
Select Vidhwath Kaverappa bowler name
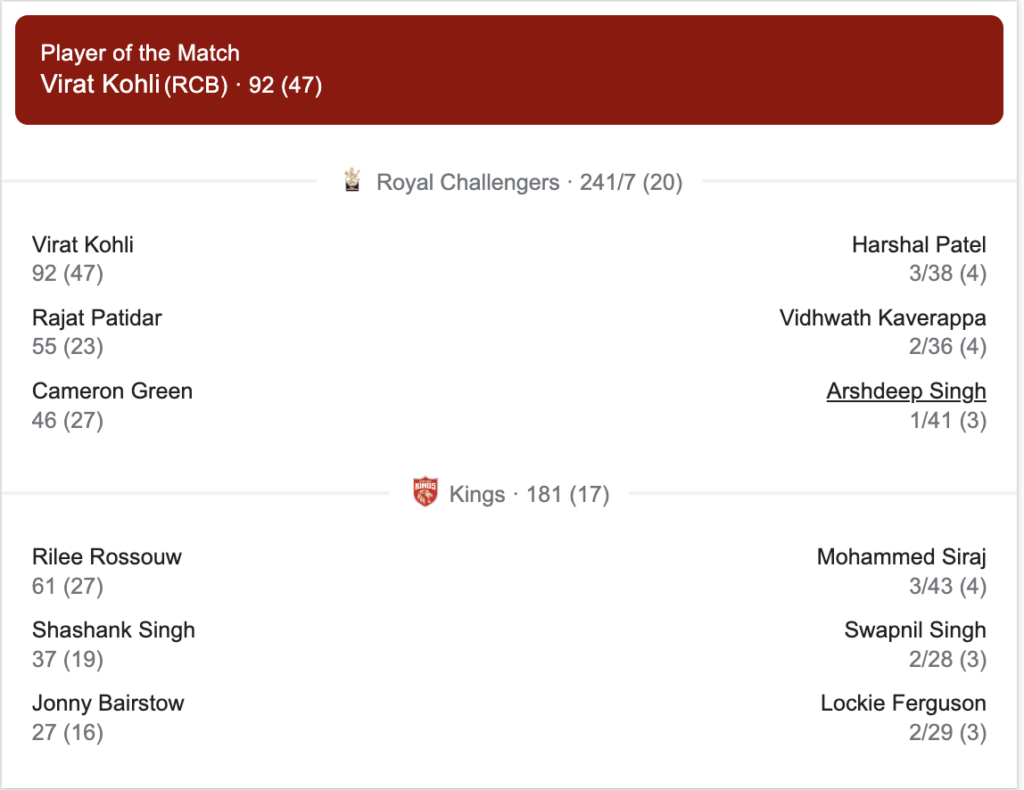883,318
